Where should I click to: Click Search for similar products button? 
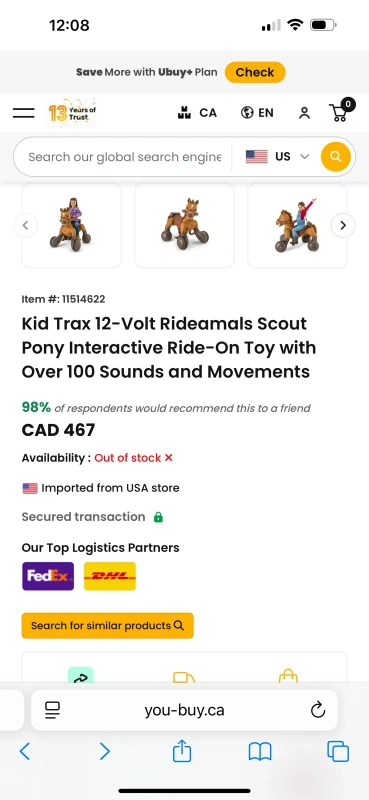click(x=108, y=626)
